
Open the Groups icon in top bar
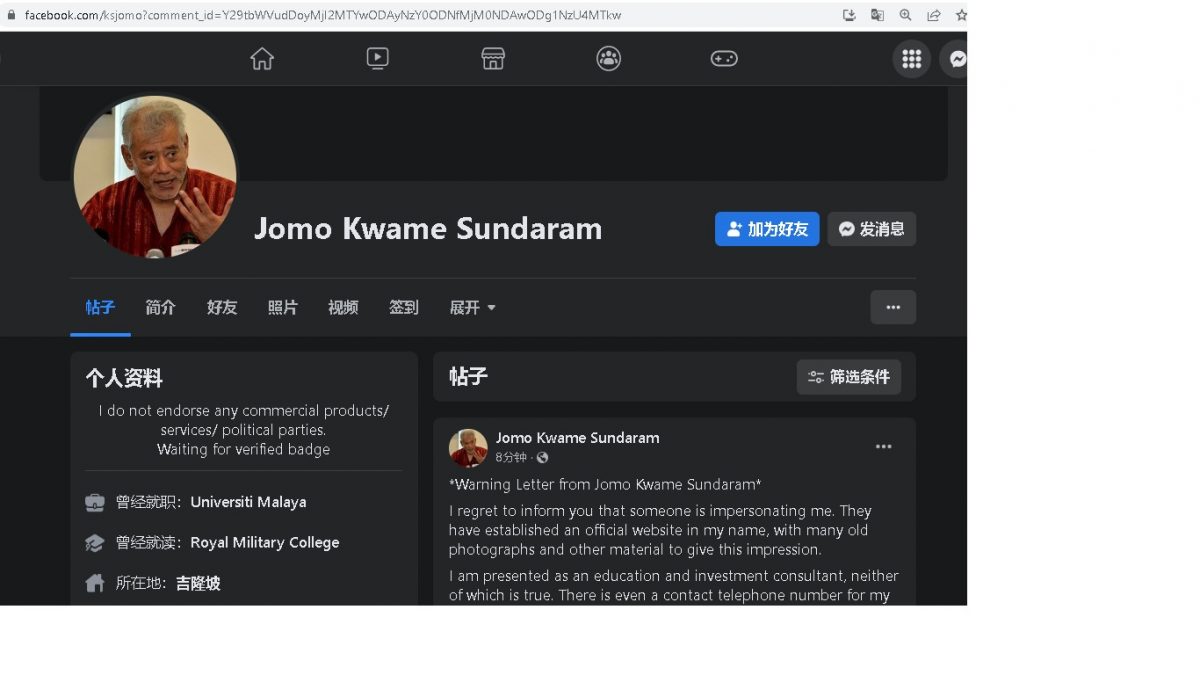point(608,59)
